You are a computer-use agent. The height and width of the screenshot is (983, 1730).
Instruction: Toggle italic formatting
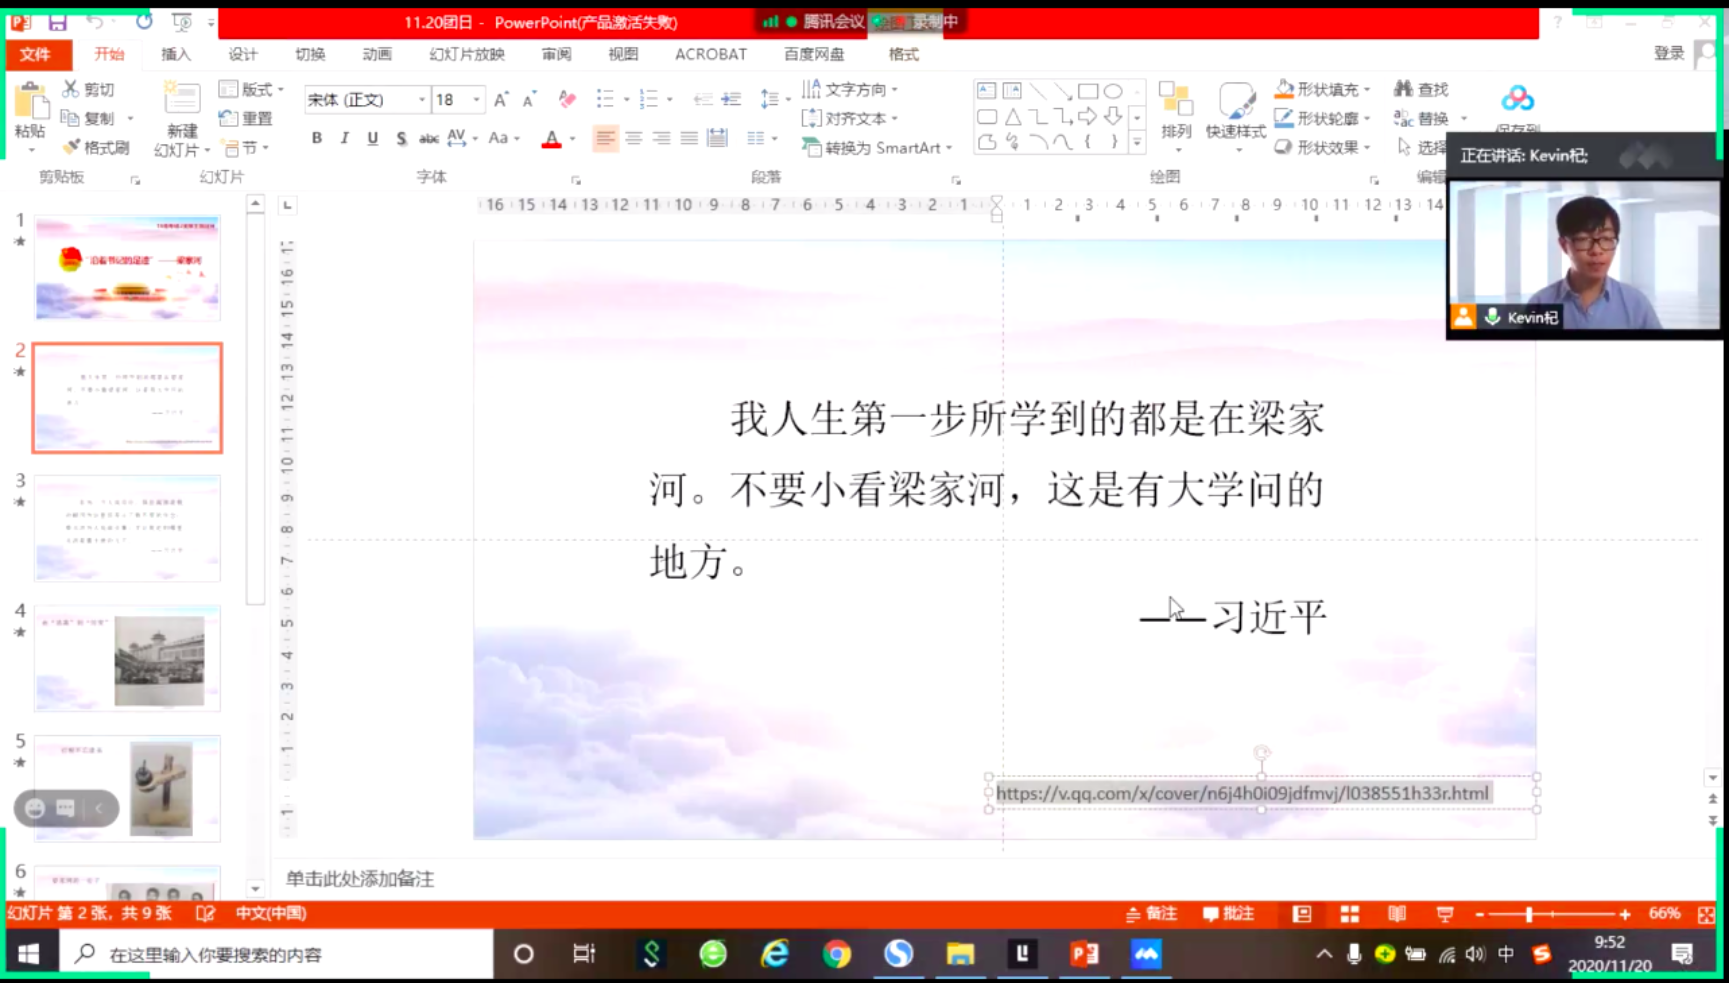click(x=344, y=138)
